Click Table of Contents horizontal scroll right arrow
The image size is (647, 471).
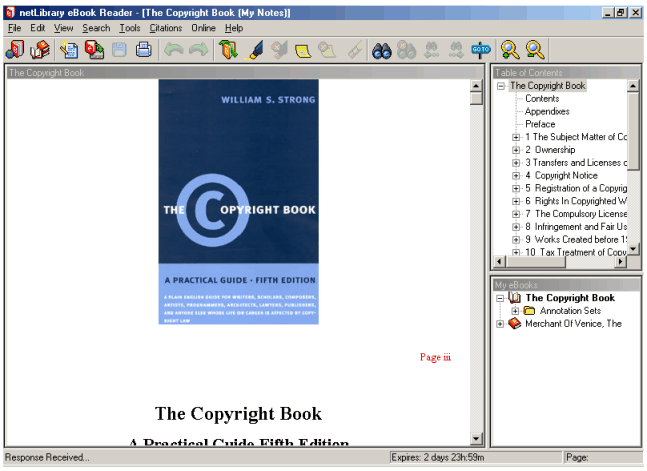tap(620, 261)
